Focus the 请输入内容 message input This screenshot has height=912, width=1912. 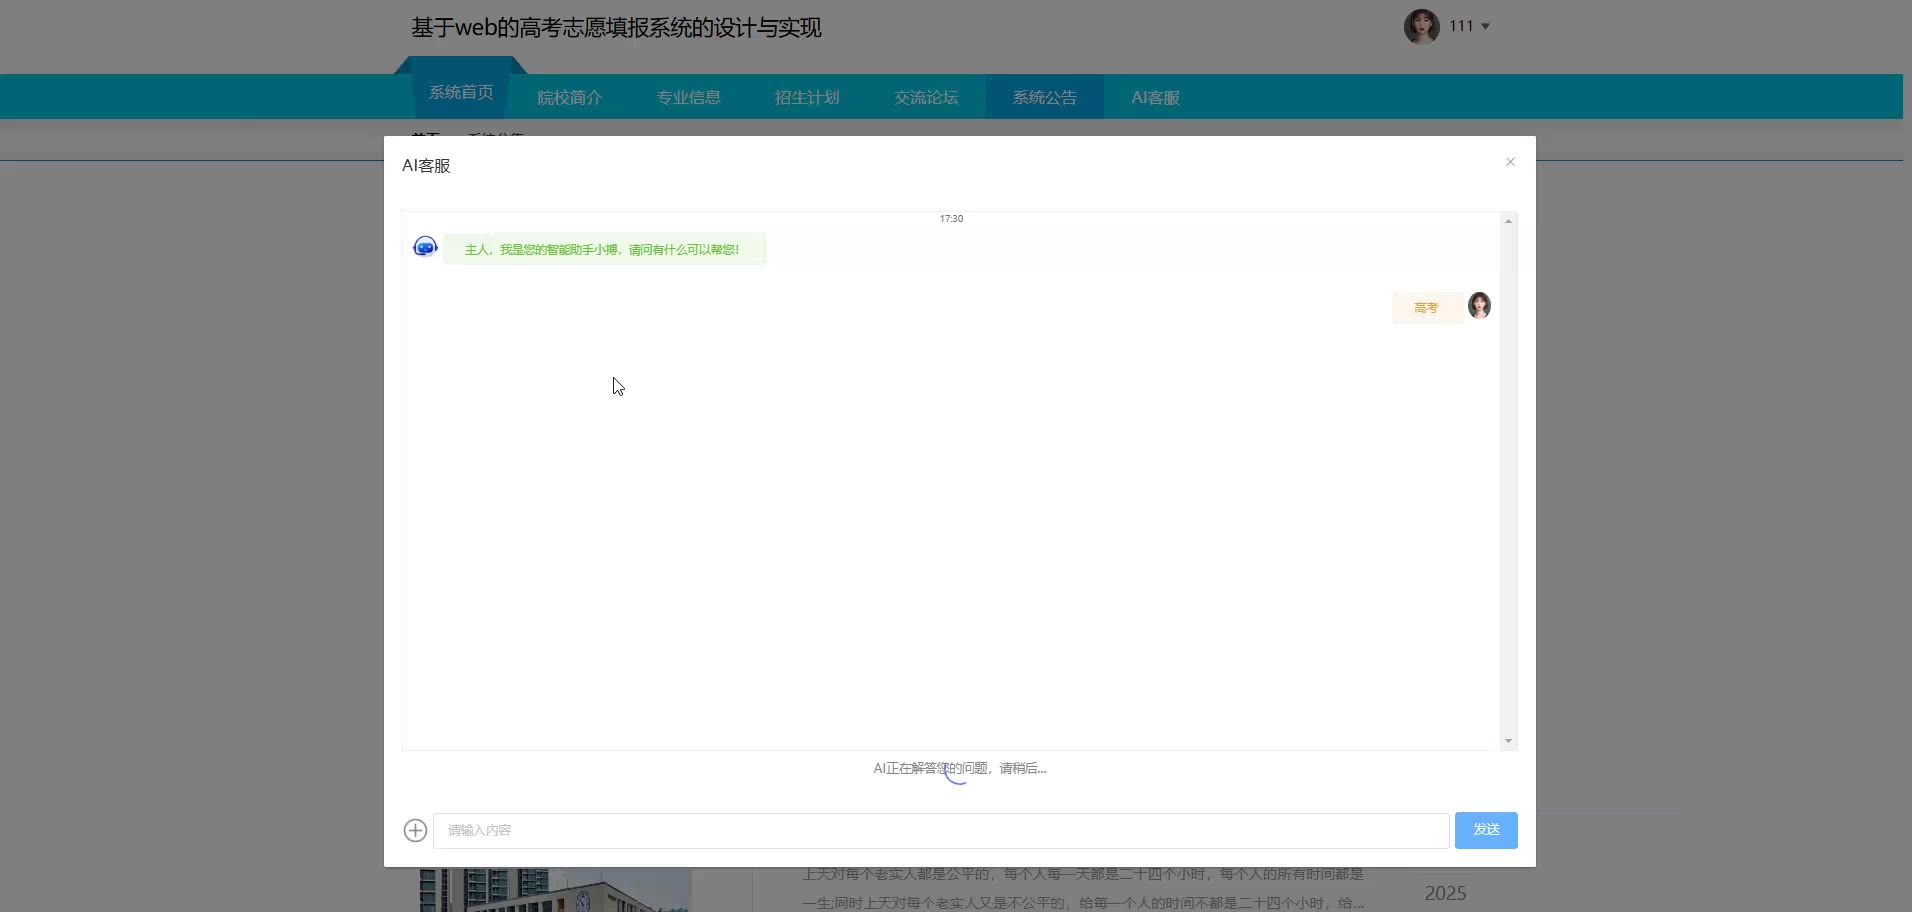pos(941,831)
